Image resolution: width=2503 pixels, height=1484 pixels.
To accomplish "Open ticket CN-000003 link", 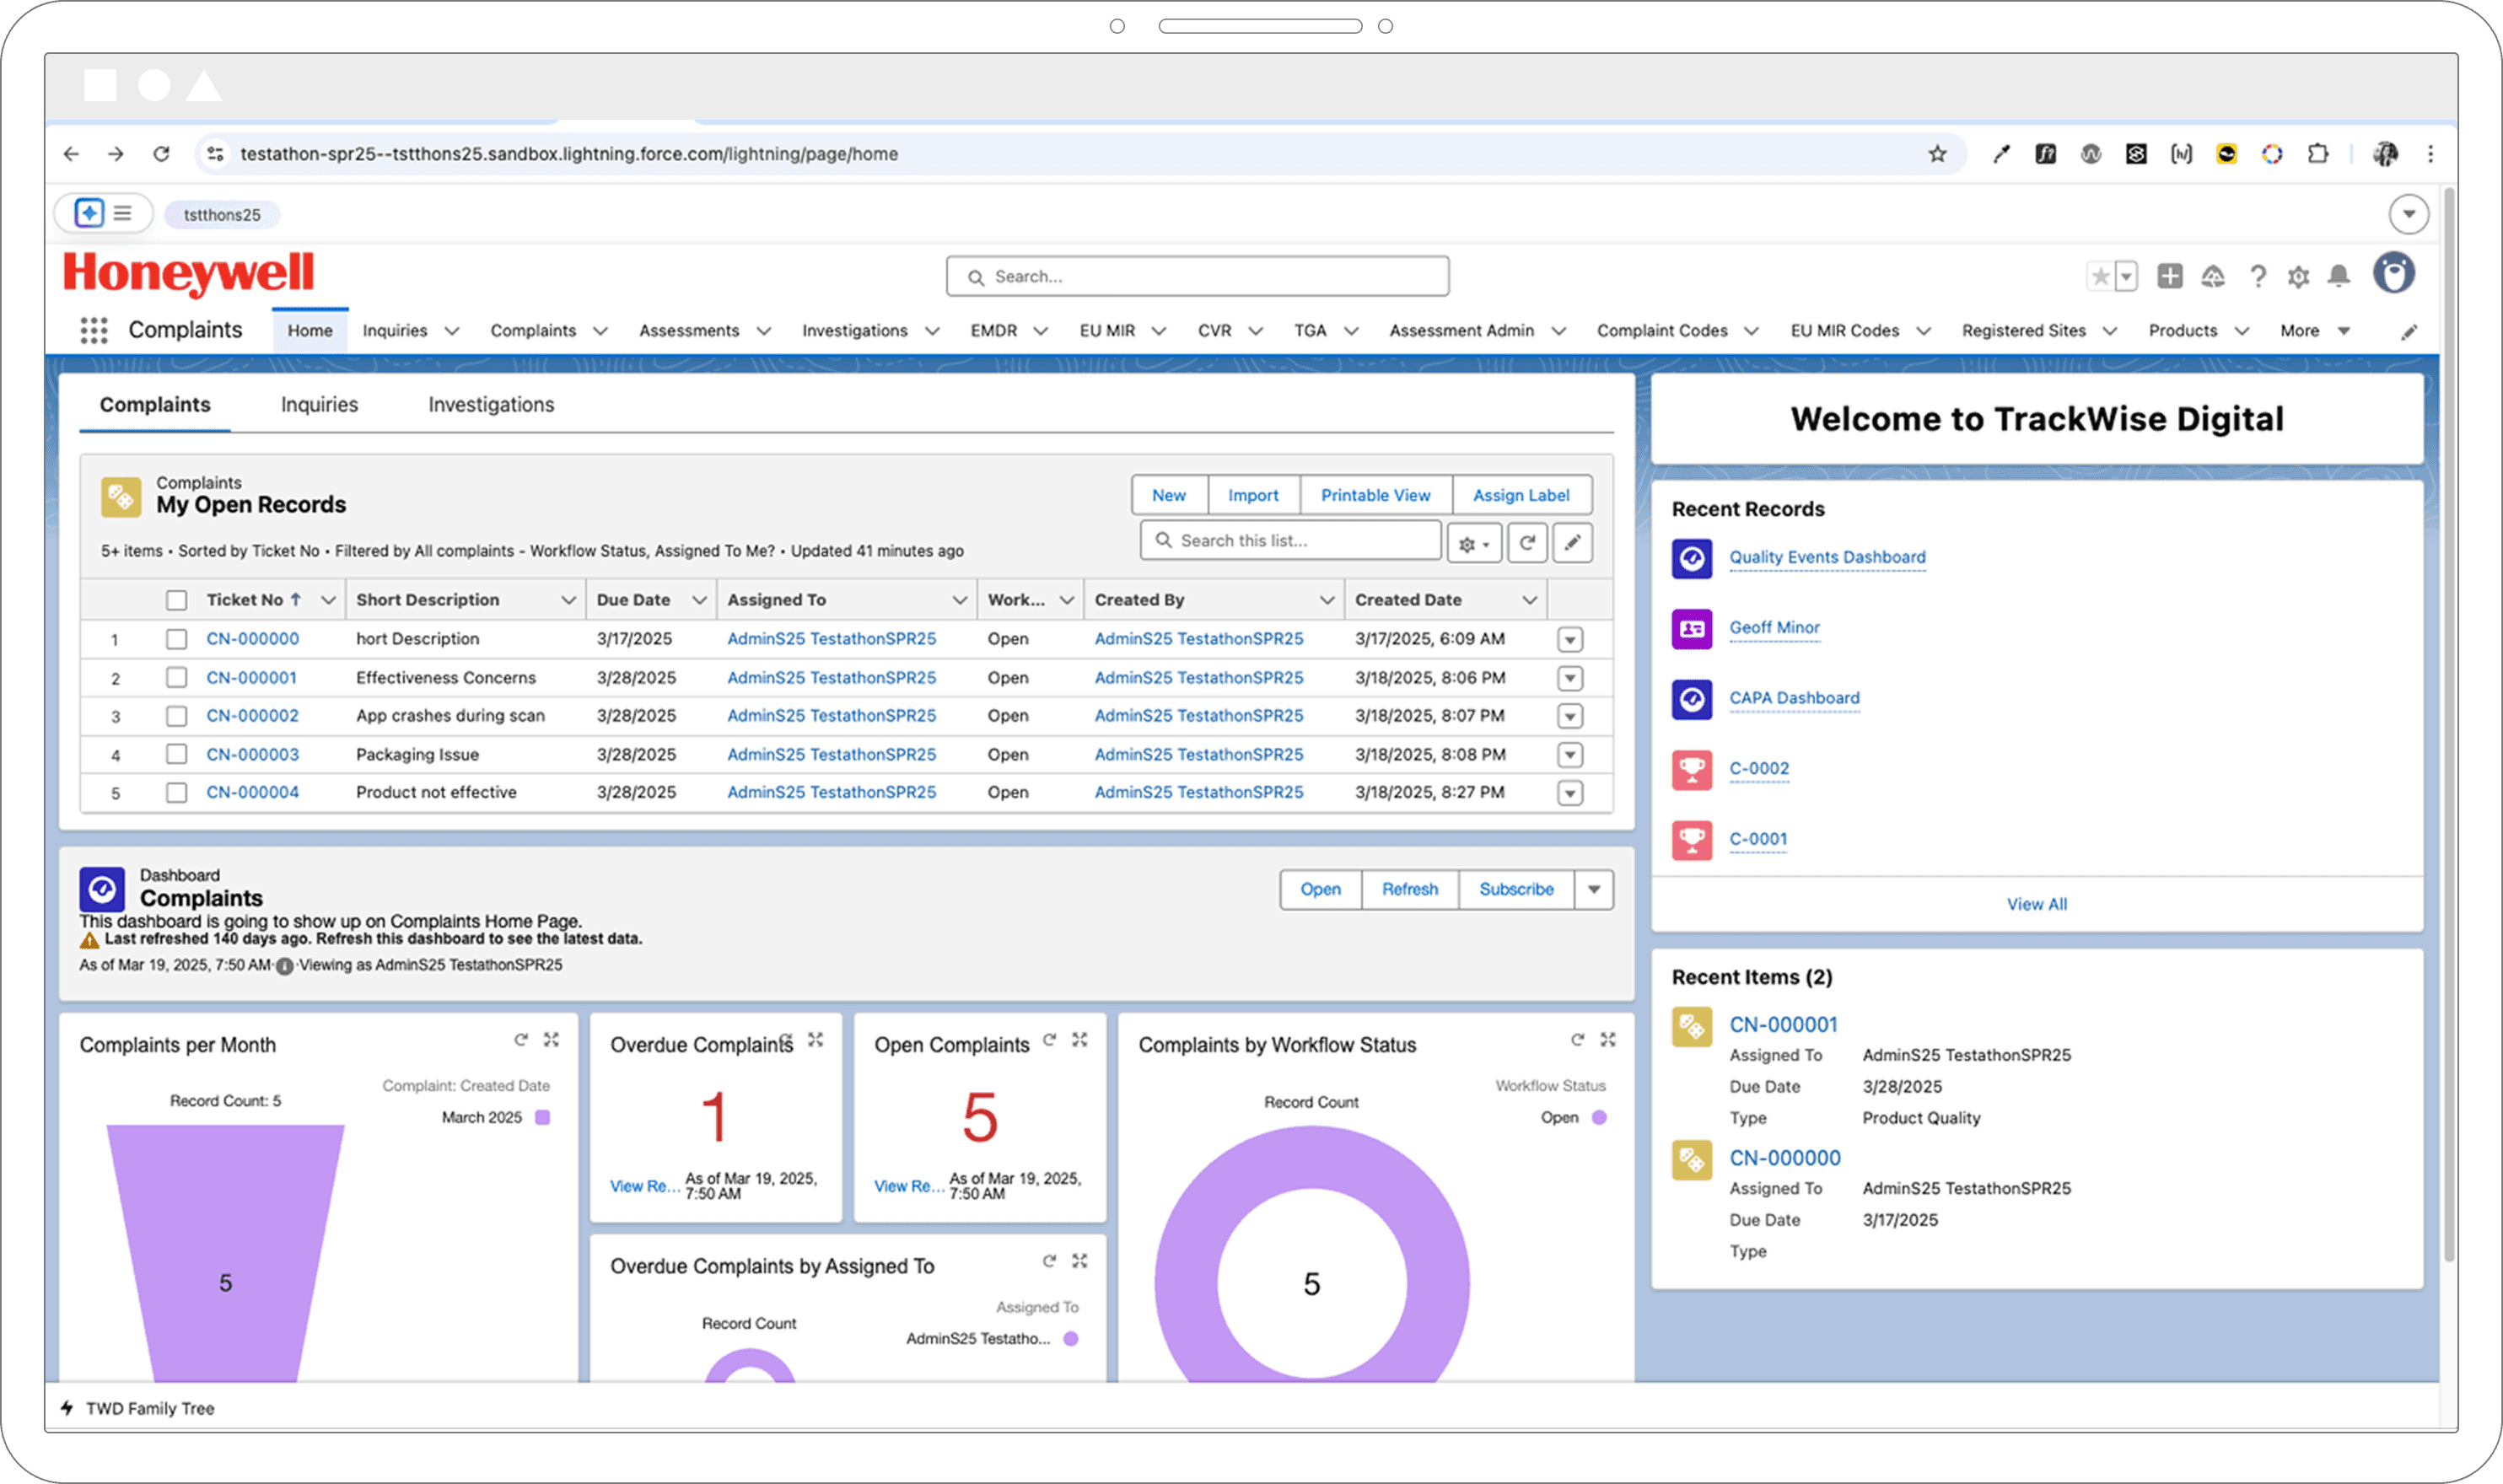I will pyautogui.click(x=252, y=755).
